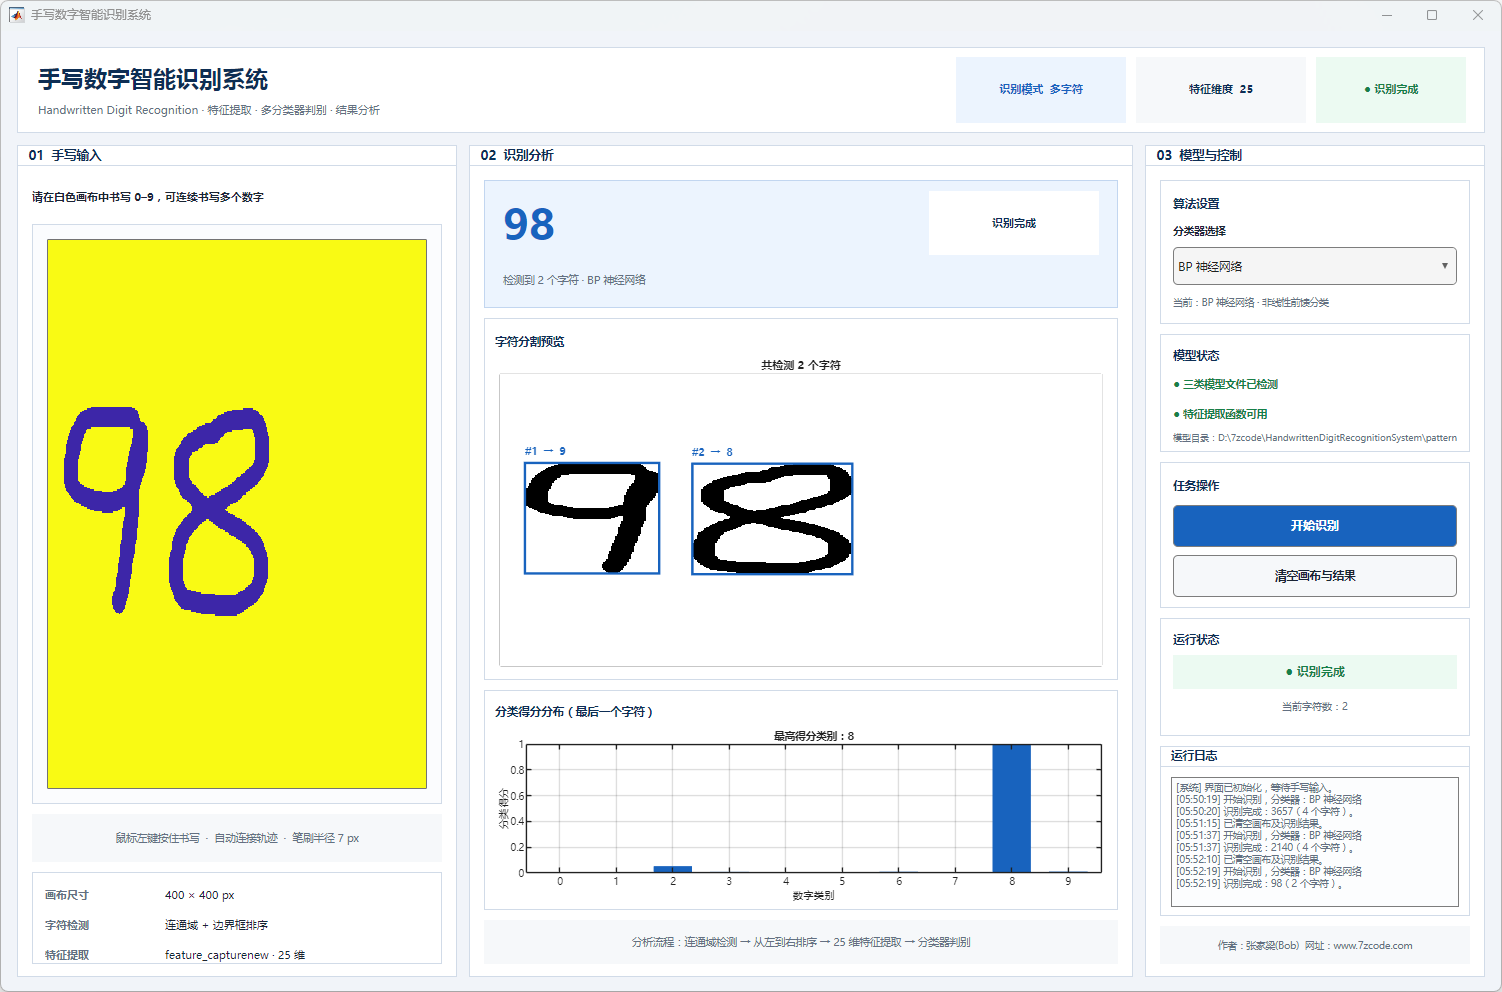Click the 分类器选择 label
Image resolution: width=1502 pixels, height=992 pixels.
(x=1199, y=231)
